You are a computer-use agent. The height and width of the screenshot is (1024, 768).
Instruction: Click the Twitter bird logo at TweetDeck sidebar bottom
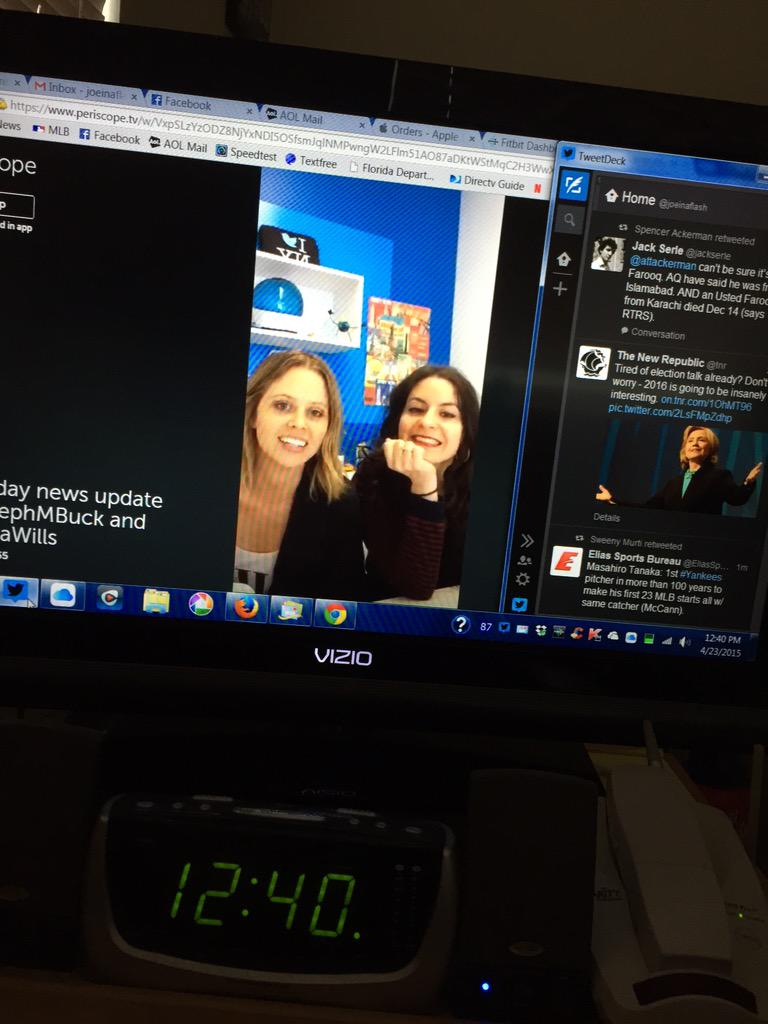[x=519, y=604]
